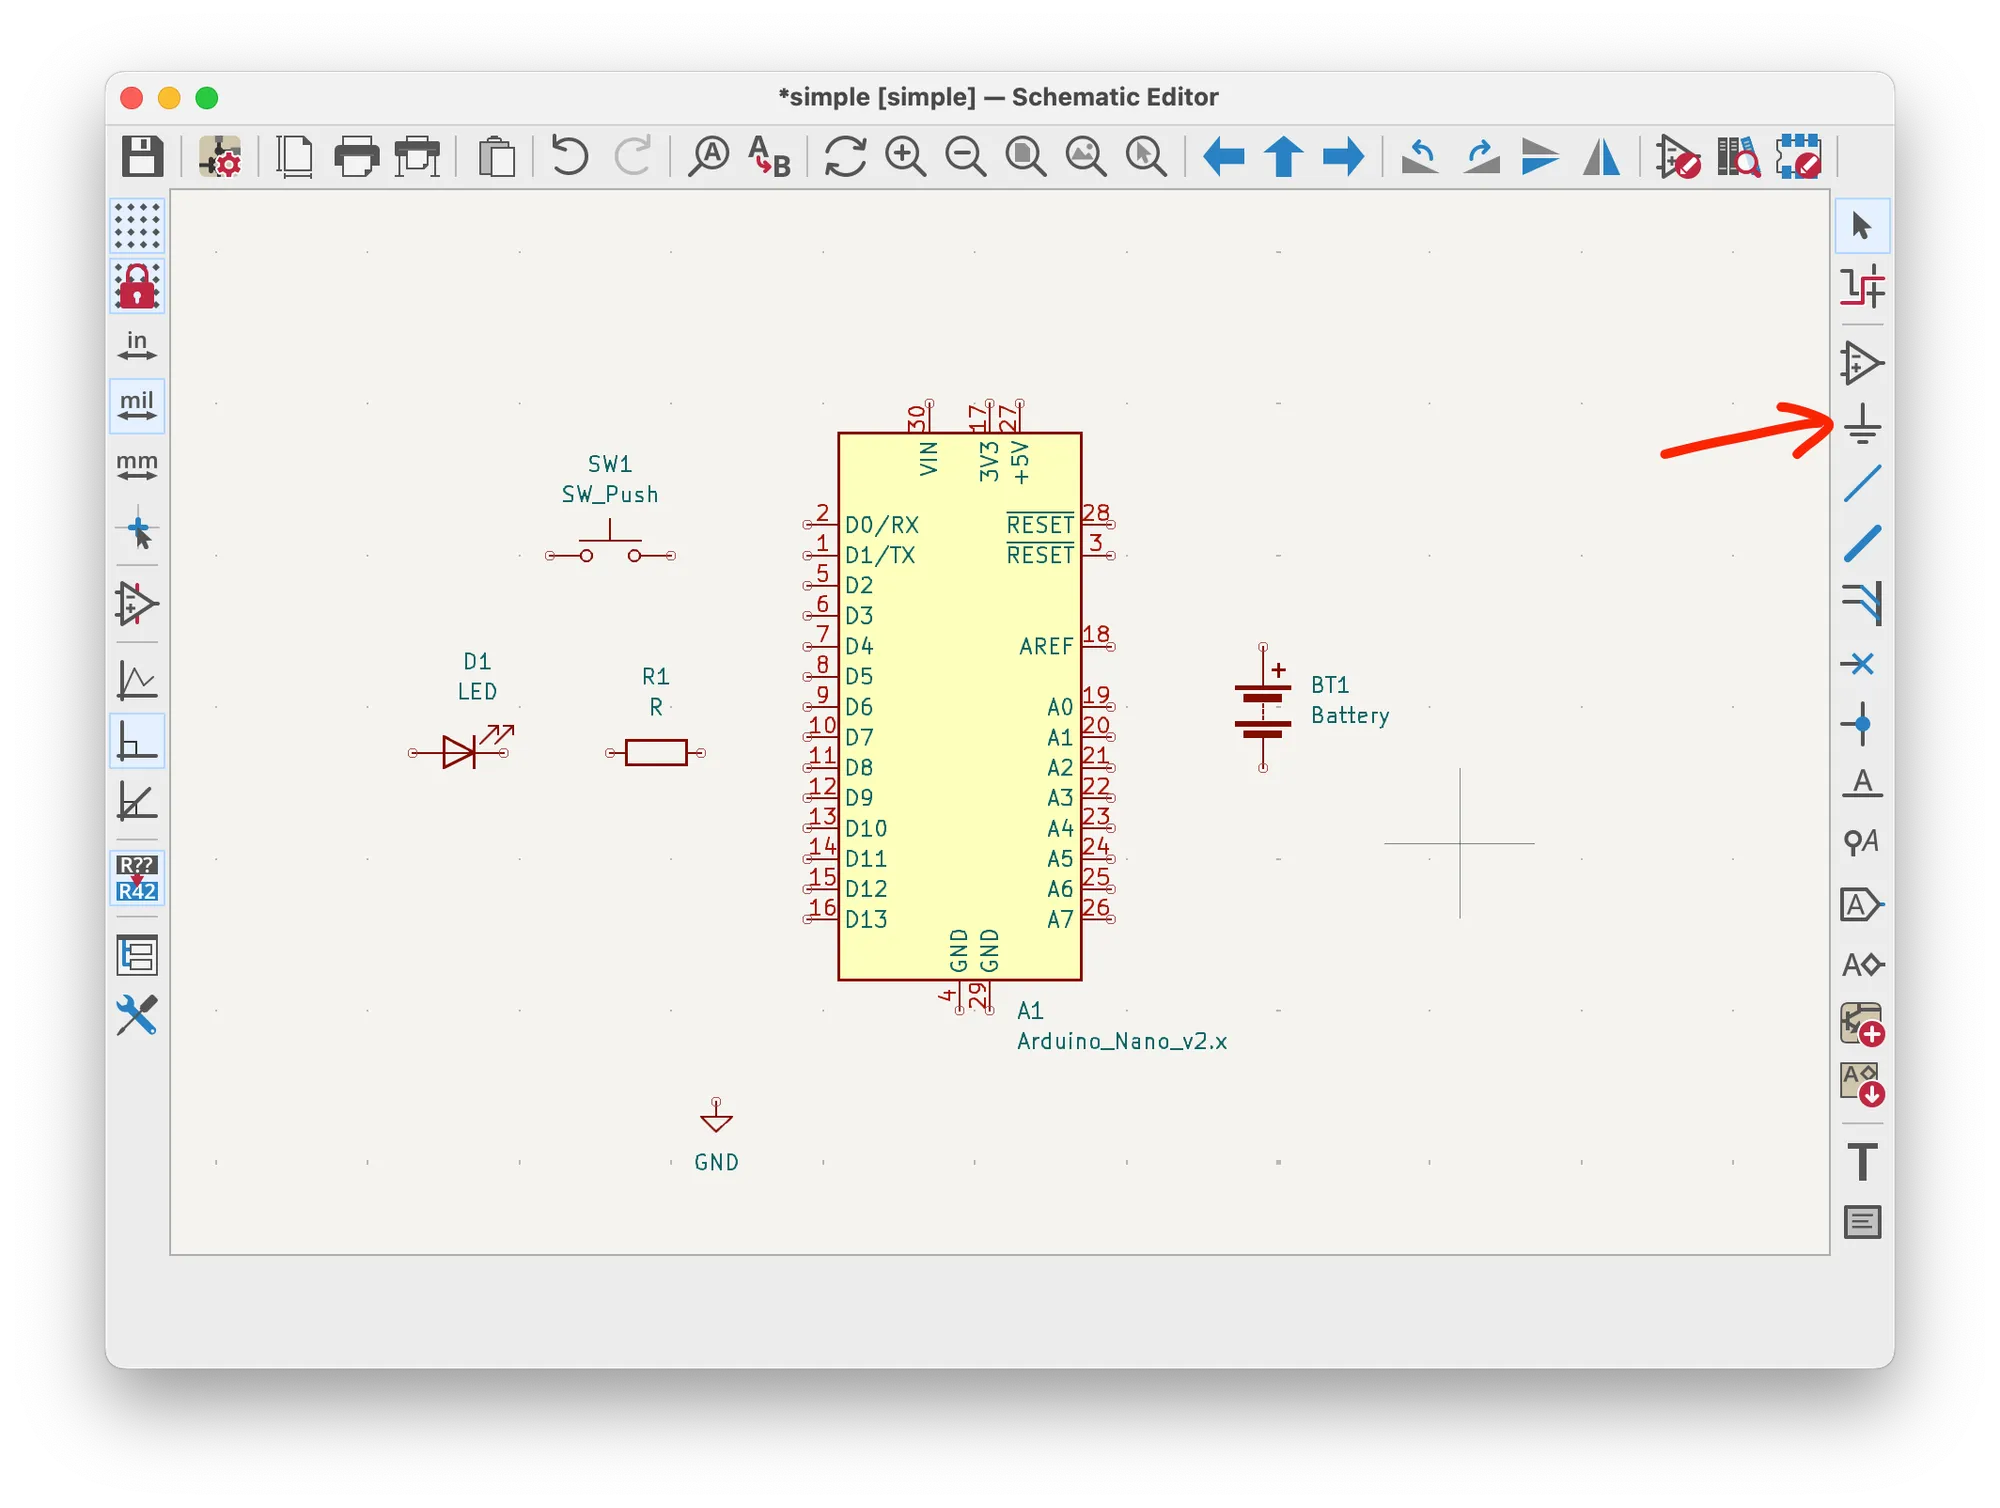This screenshot has width=2000, height=1508.
Task: Open the Find tool
Action: (x=709, y=157)
